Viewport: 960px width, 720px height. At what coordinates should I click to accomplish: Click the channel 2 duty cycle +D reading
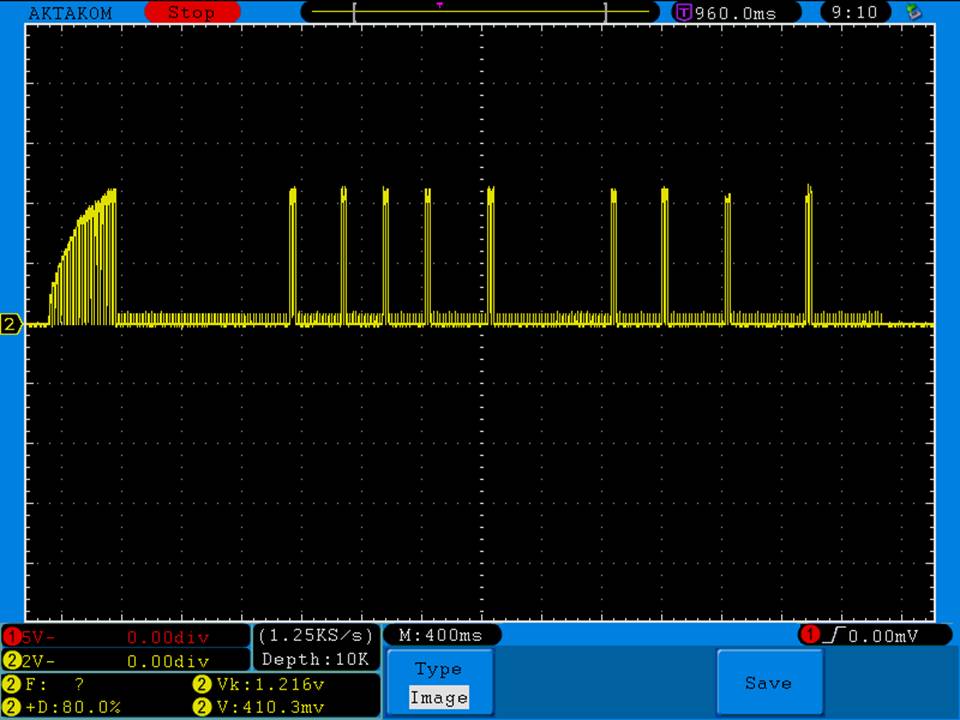(x=65, y=707)
